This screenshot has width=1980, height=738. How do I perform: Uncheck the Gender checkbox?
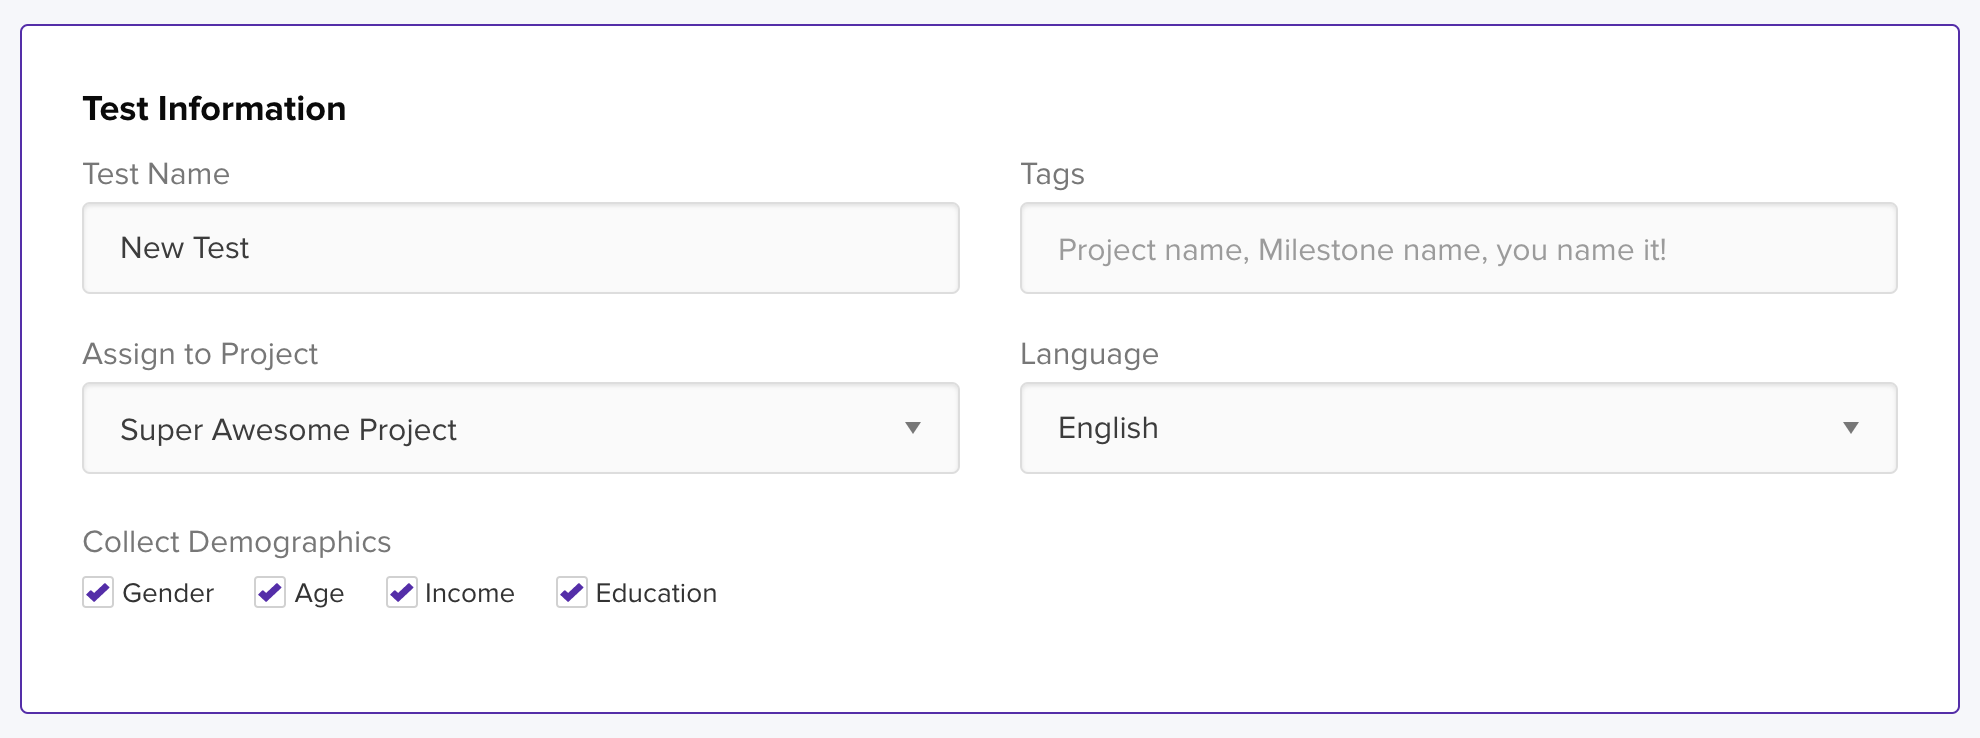[x=98, y=592]
